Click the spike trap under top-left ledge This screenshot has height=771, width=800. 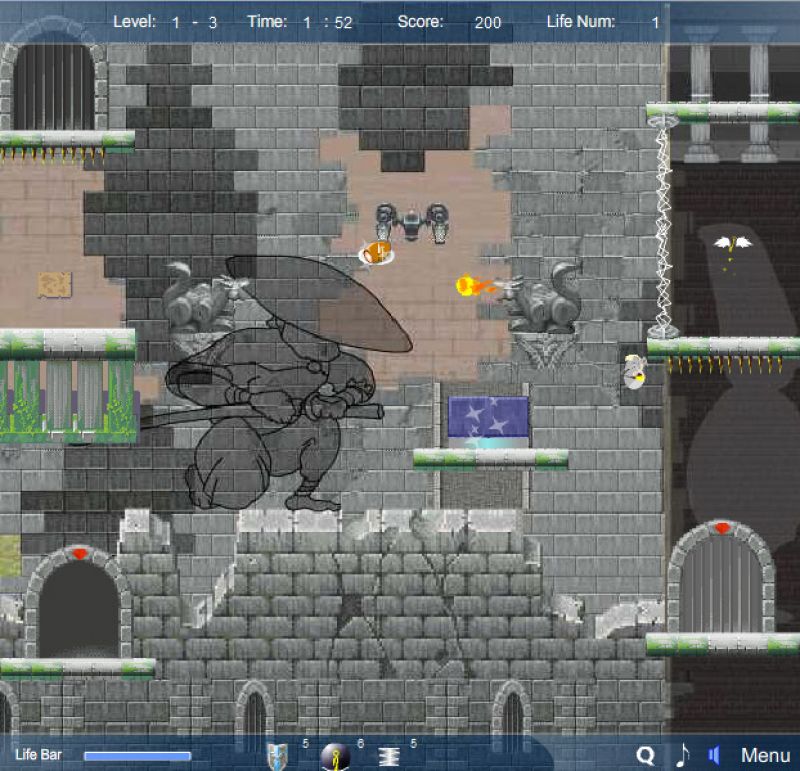tap(52, 154)
